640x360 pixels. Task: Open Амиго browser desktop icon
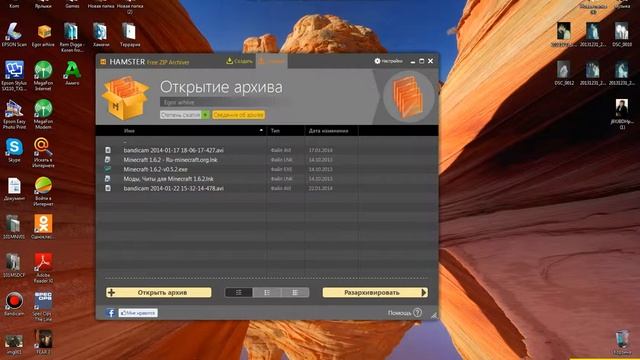pos(72,73)
